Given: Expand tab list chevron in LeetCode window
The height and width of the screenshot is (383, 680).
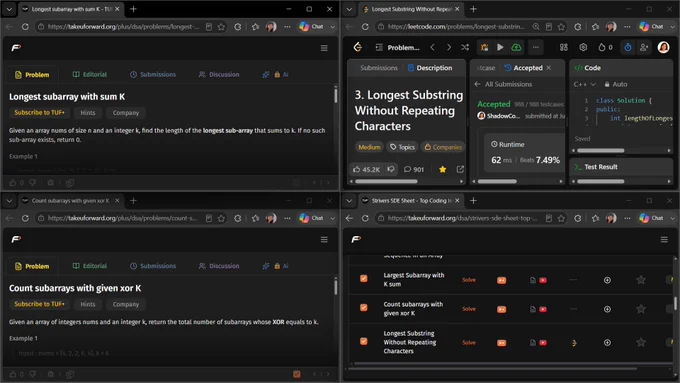Looking at the screenshot, I should point(349,9).
